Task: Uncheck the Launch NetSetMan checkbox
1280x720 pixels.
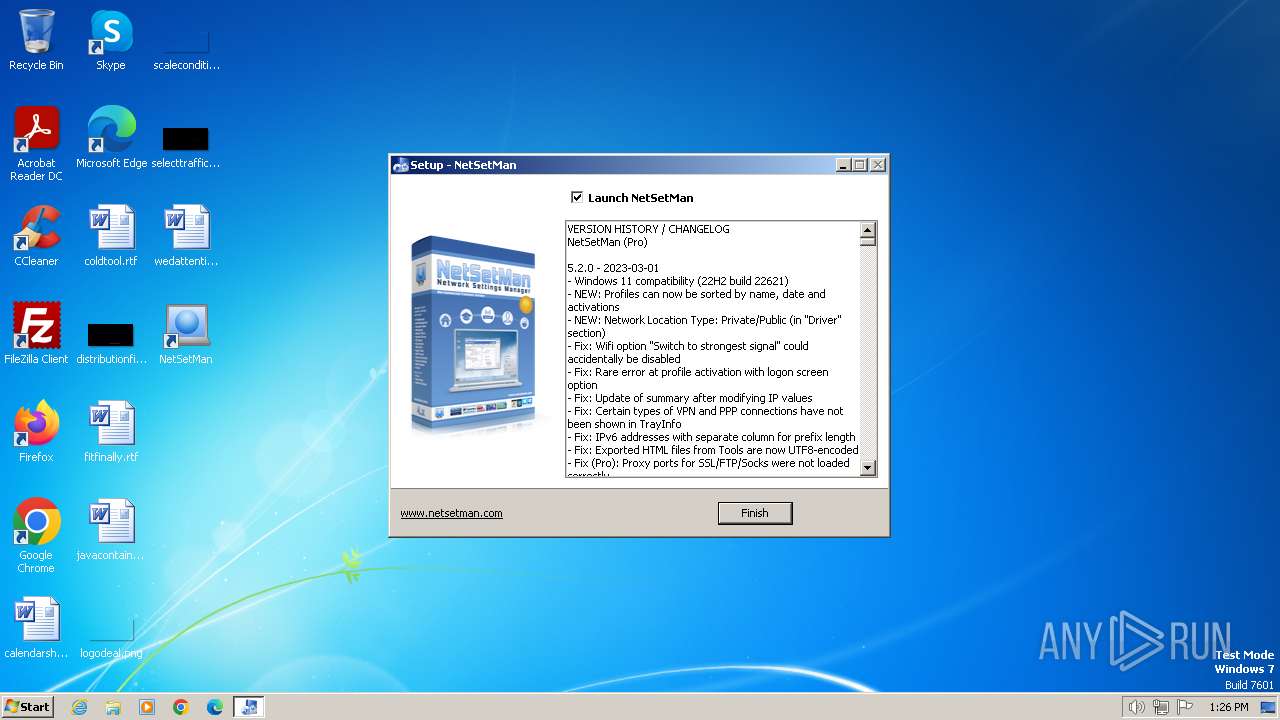Action: coord(577,197)
